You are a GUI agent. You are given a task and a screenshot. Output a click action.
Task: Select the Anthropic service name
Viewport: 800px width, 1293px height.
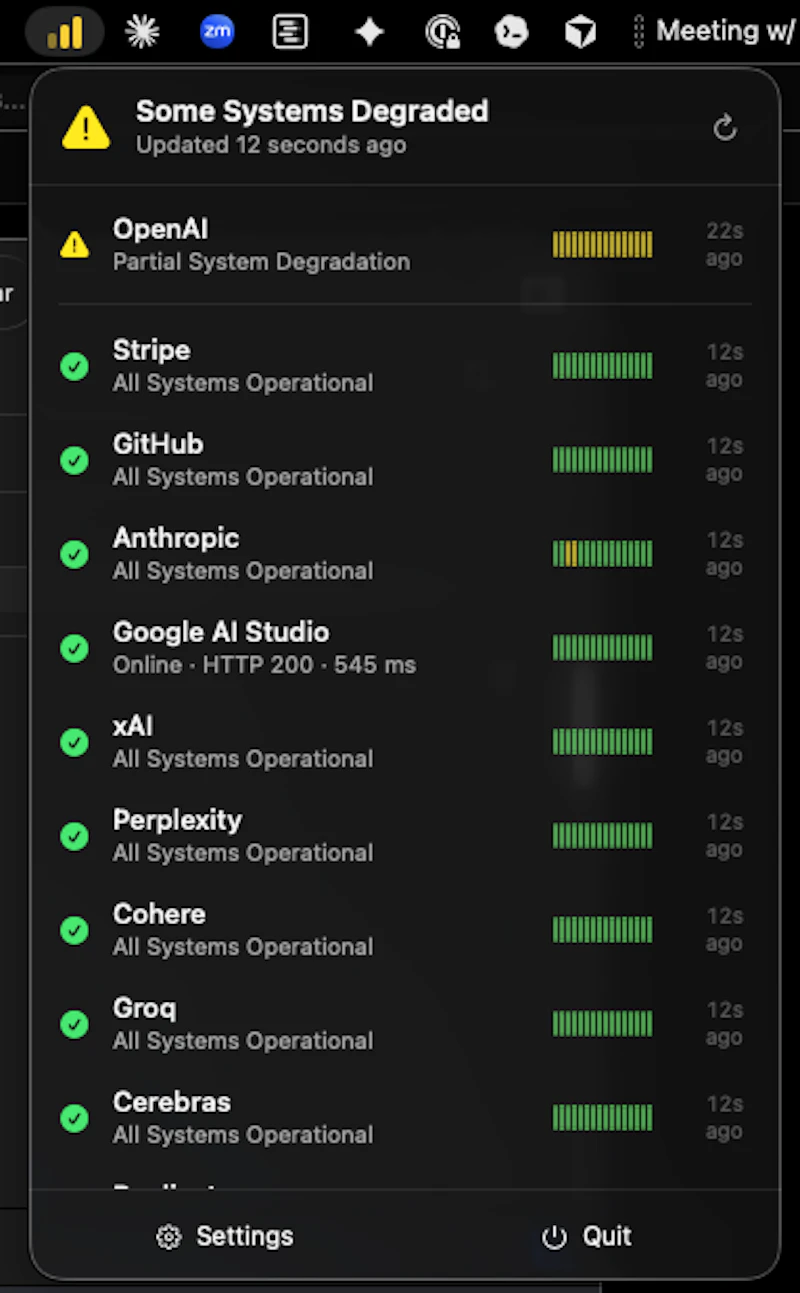(x=176, y=538)
